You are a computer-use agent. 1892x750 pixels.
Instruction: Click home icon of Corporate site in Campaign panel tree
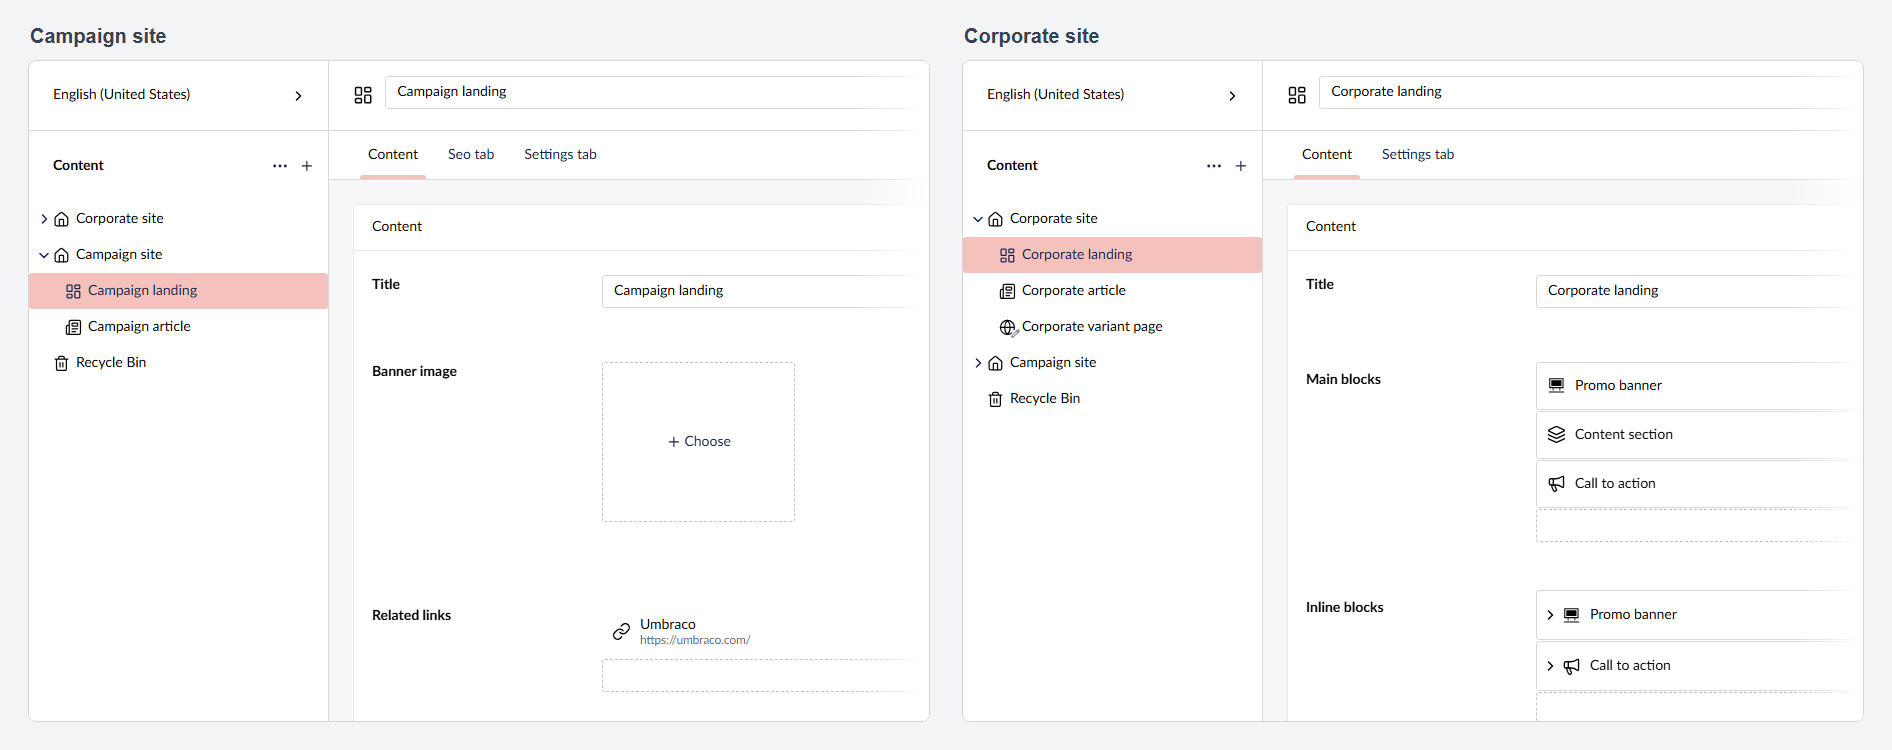coord(62,219)
